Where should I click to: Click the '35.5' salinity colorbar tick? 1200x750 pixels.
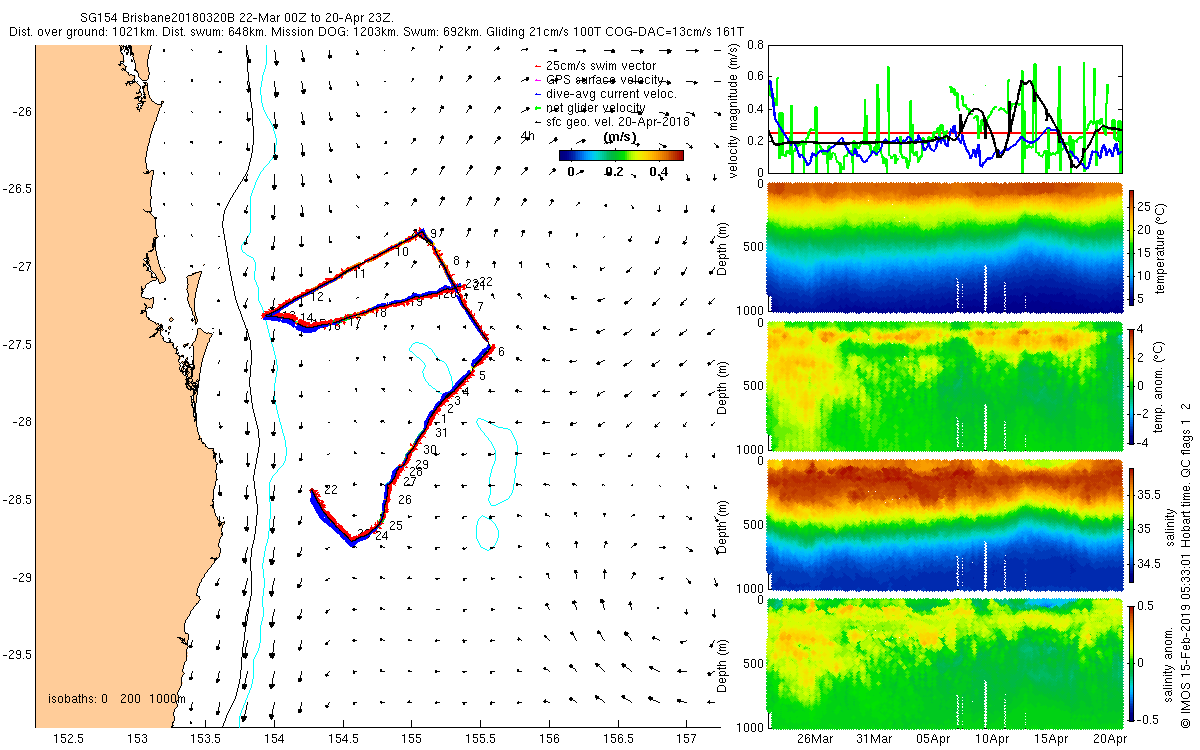point(1149,494)
